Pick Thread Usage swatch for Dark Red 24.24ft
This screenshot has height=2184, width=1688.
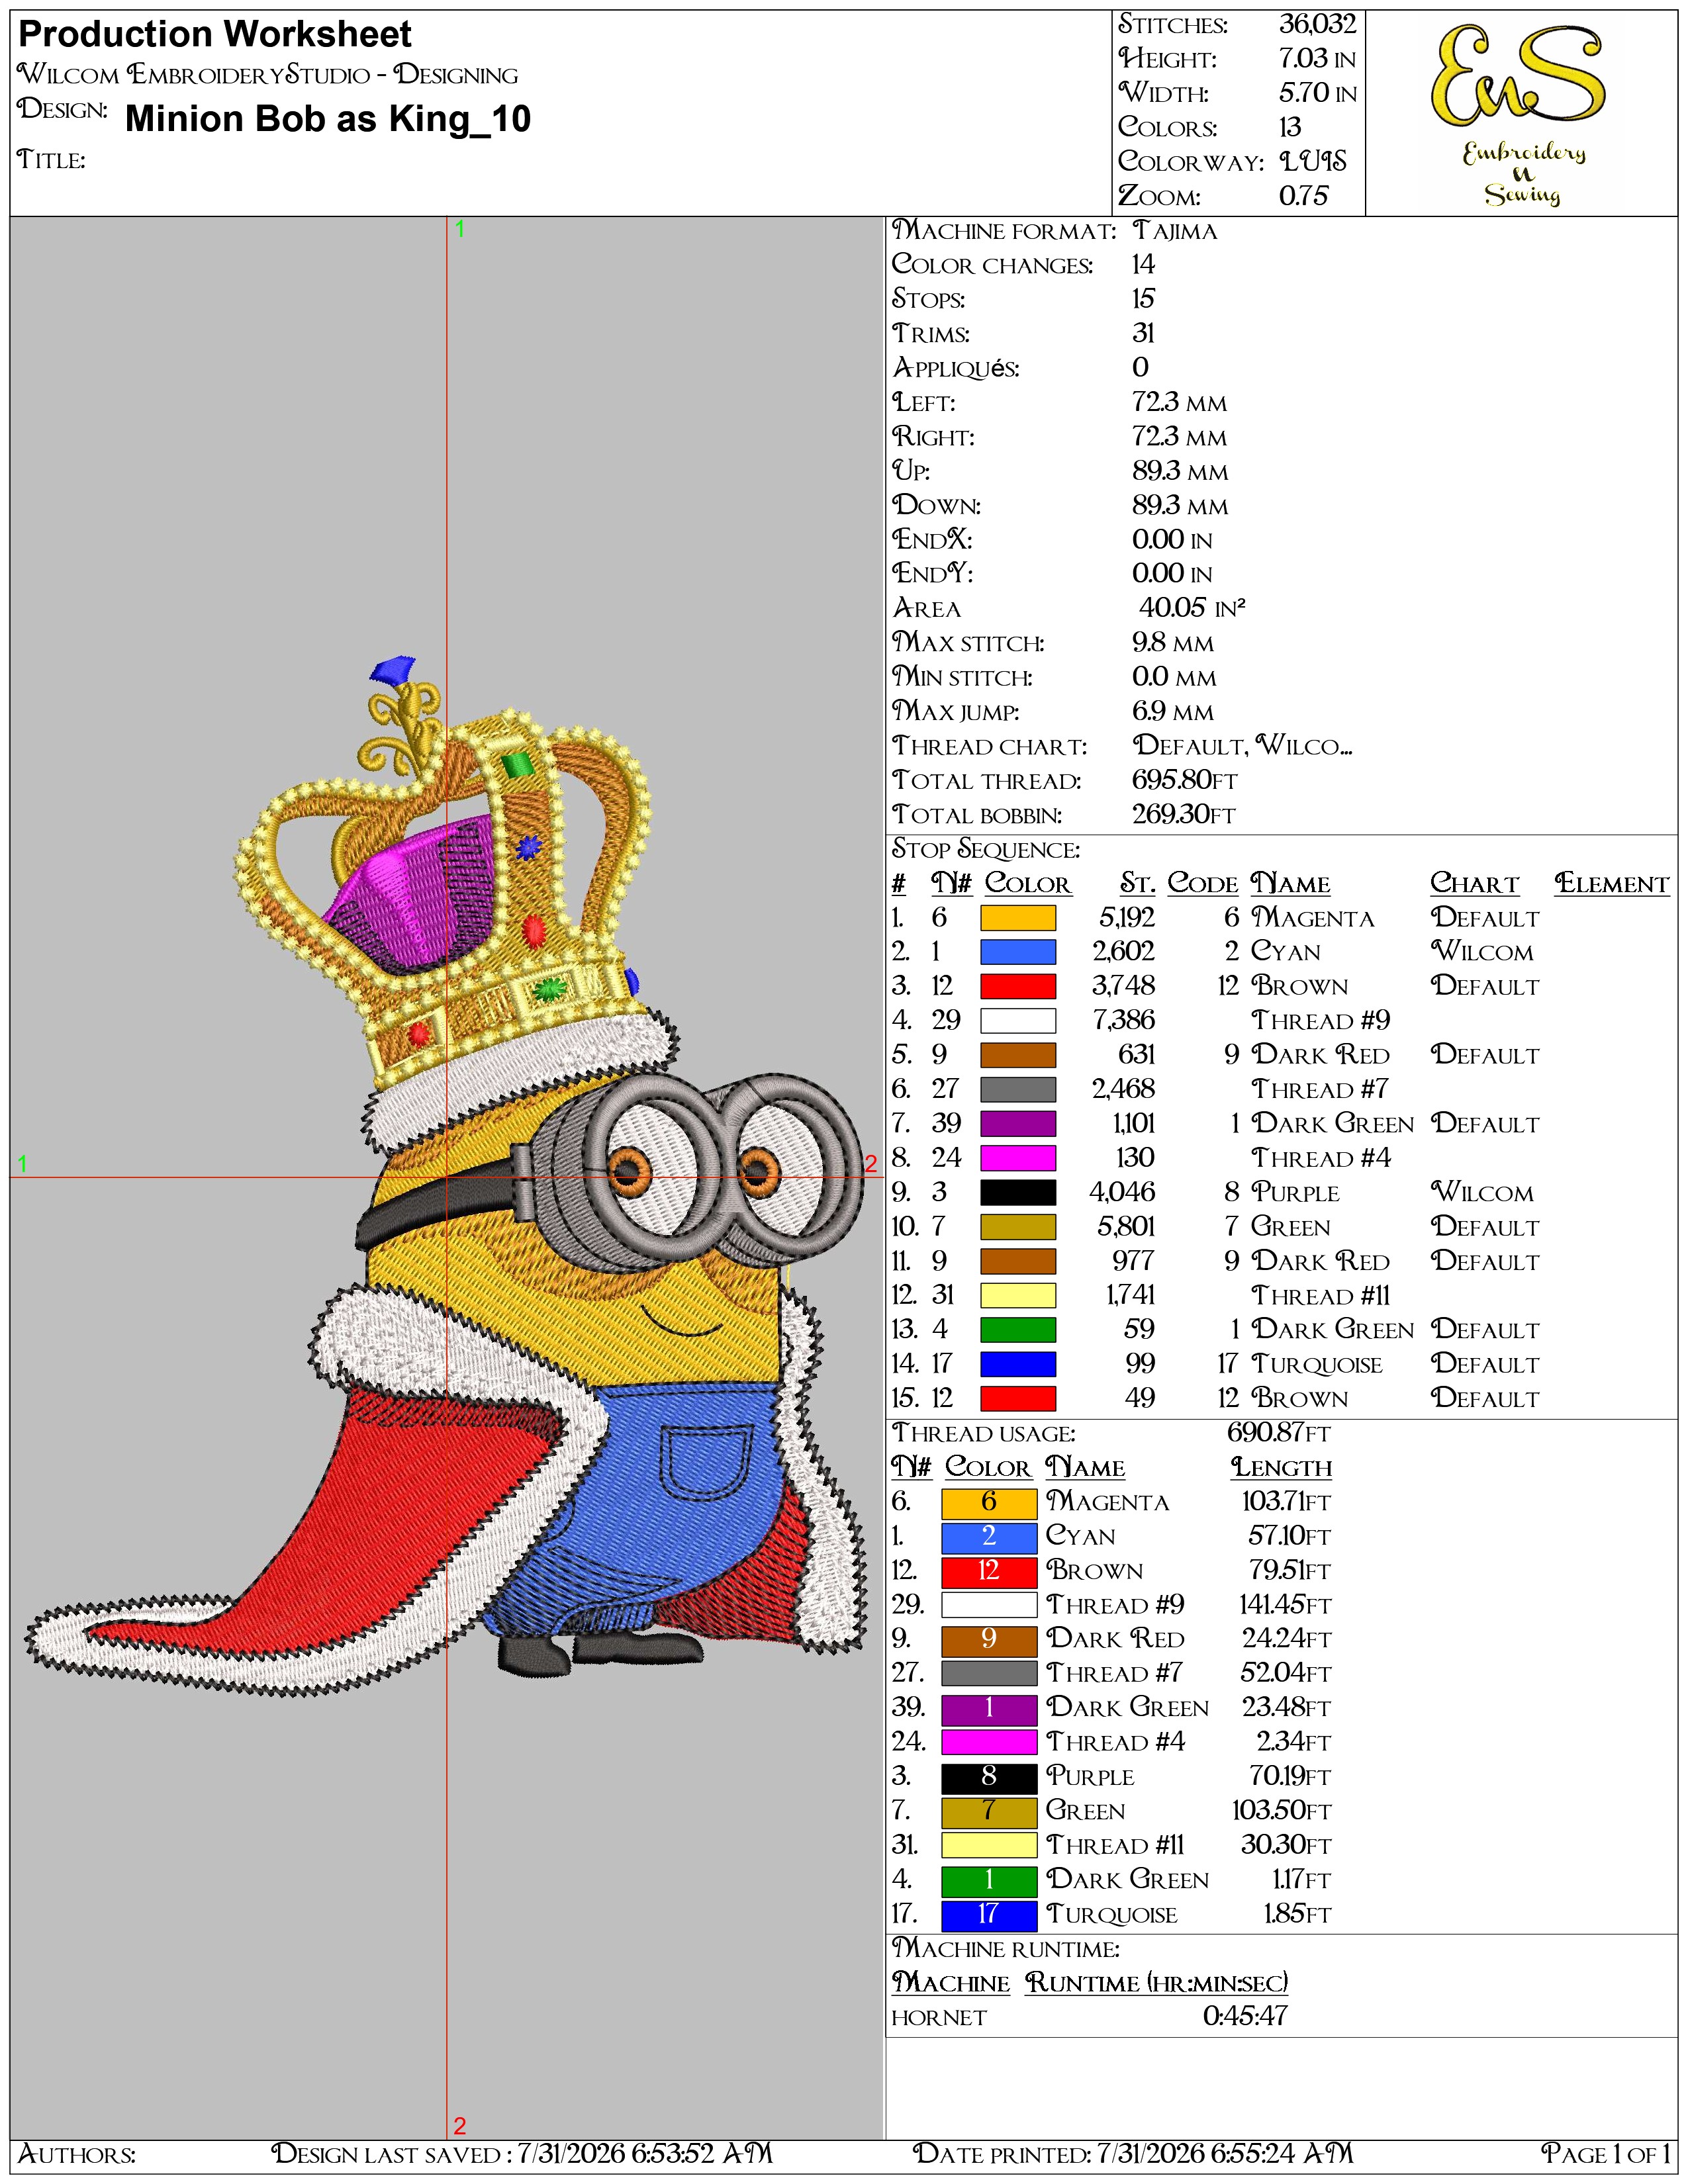pyautogui.click(x=988, y=1640)
